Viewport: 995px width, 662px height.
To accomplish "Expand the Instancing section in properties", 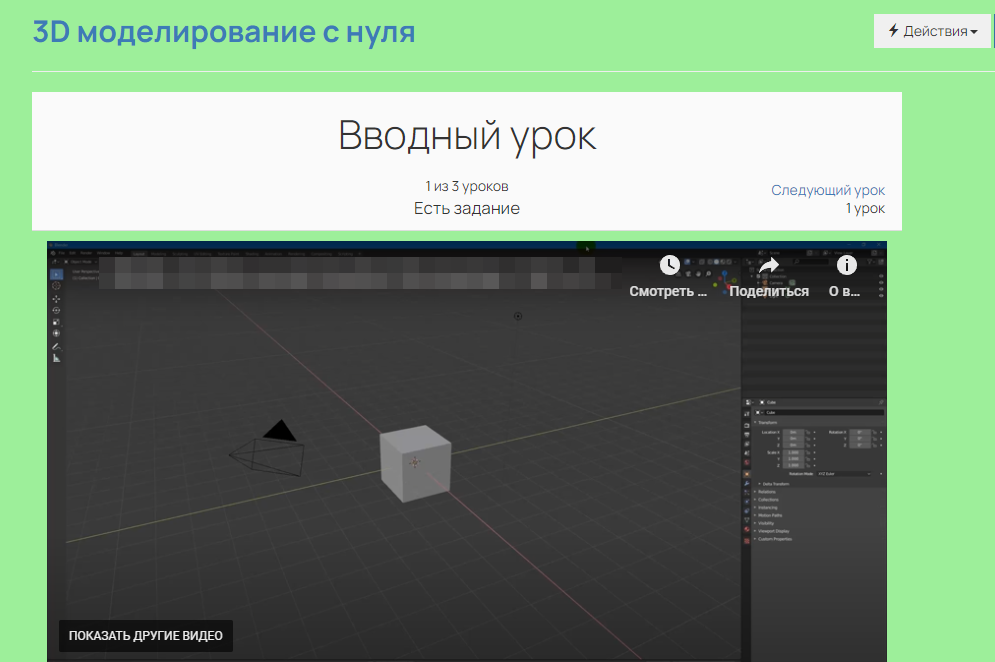I will coord(767,508).
